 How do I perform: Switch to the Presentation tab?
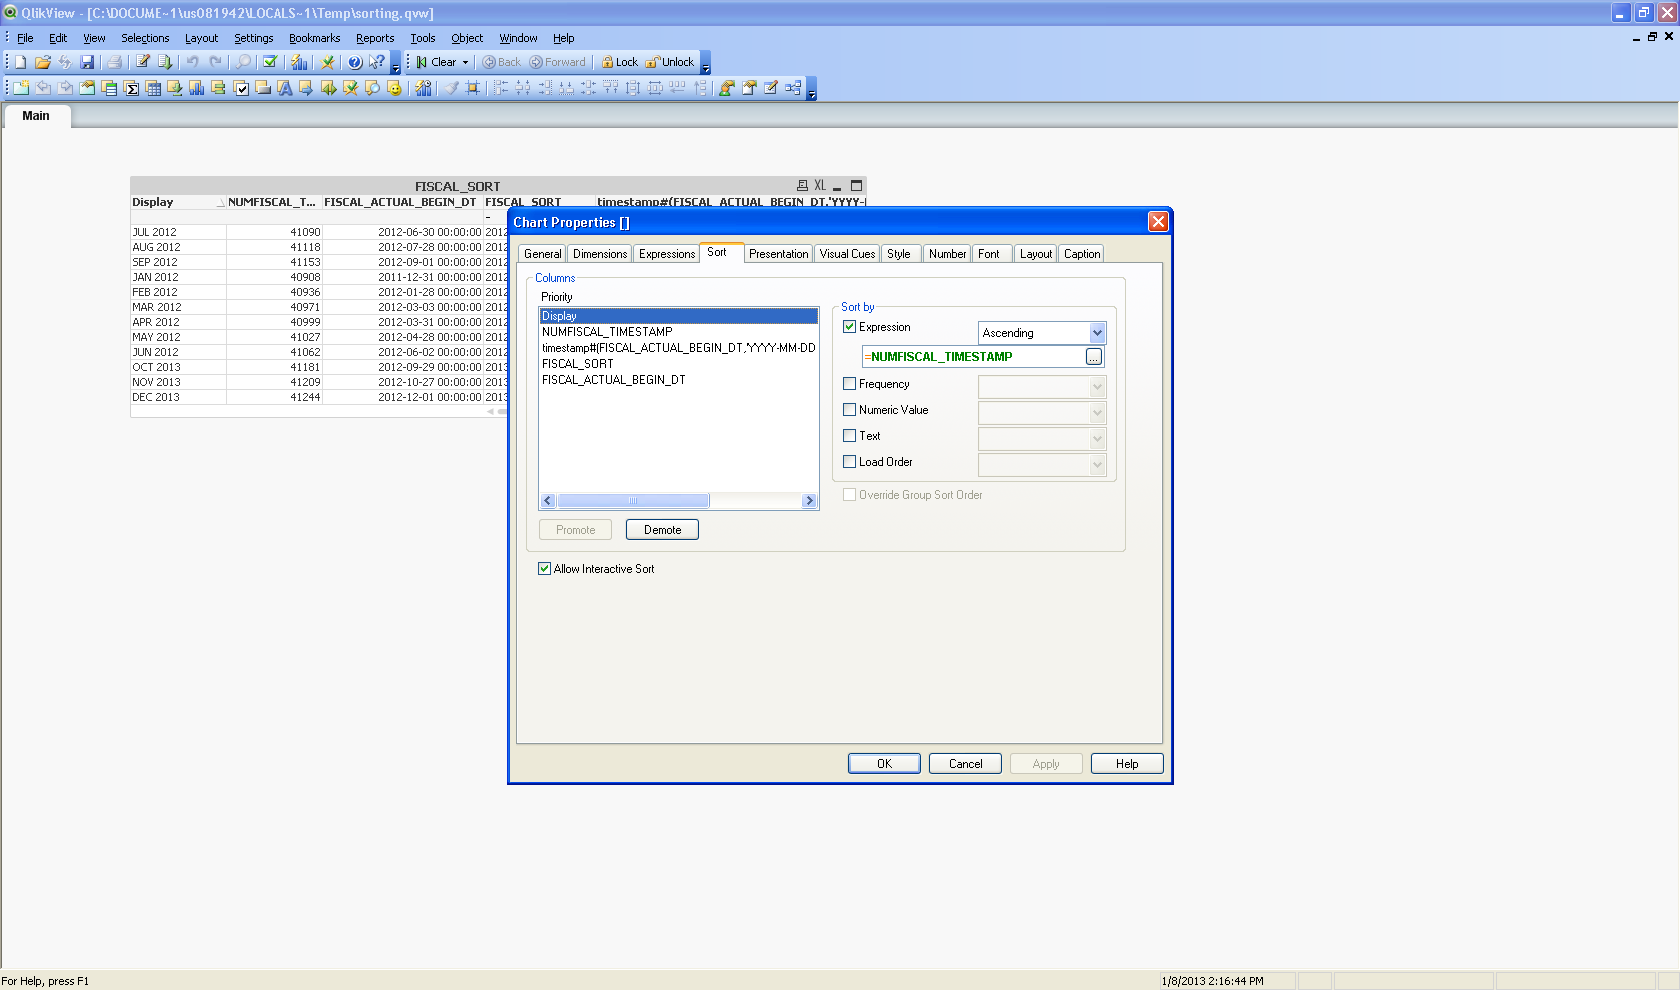pyautogui.click(x=779, y=254)
